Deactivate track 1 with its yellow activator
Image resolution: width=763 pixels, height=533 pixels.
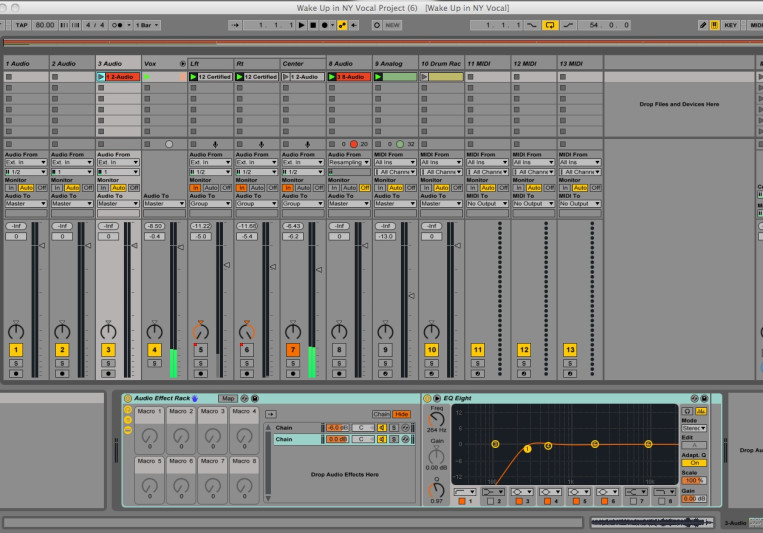click(16, 349)
